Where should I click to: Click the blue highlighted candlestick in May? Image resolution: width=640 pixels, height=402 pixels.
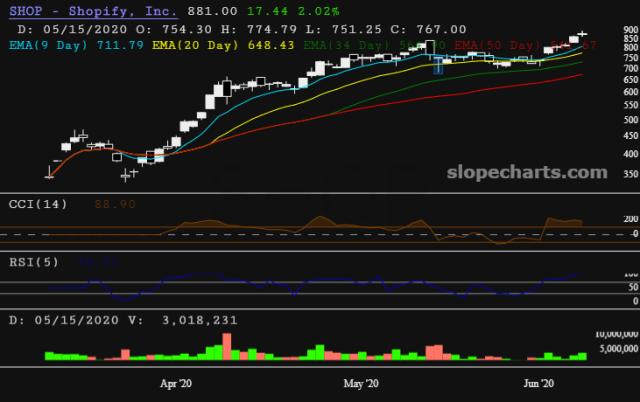pos(437,65)
